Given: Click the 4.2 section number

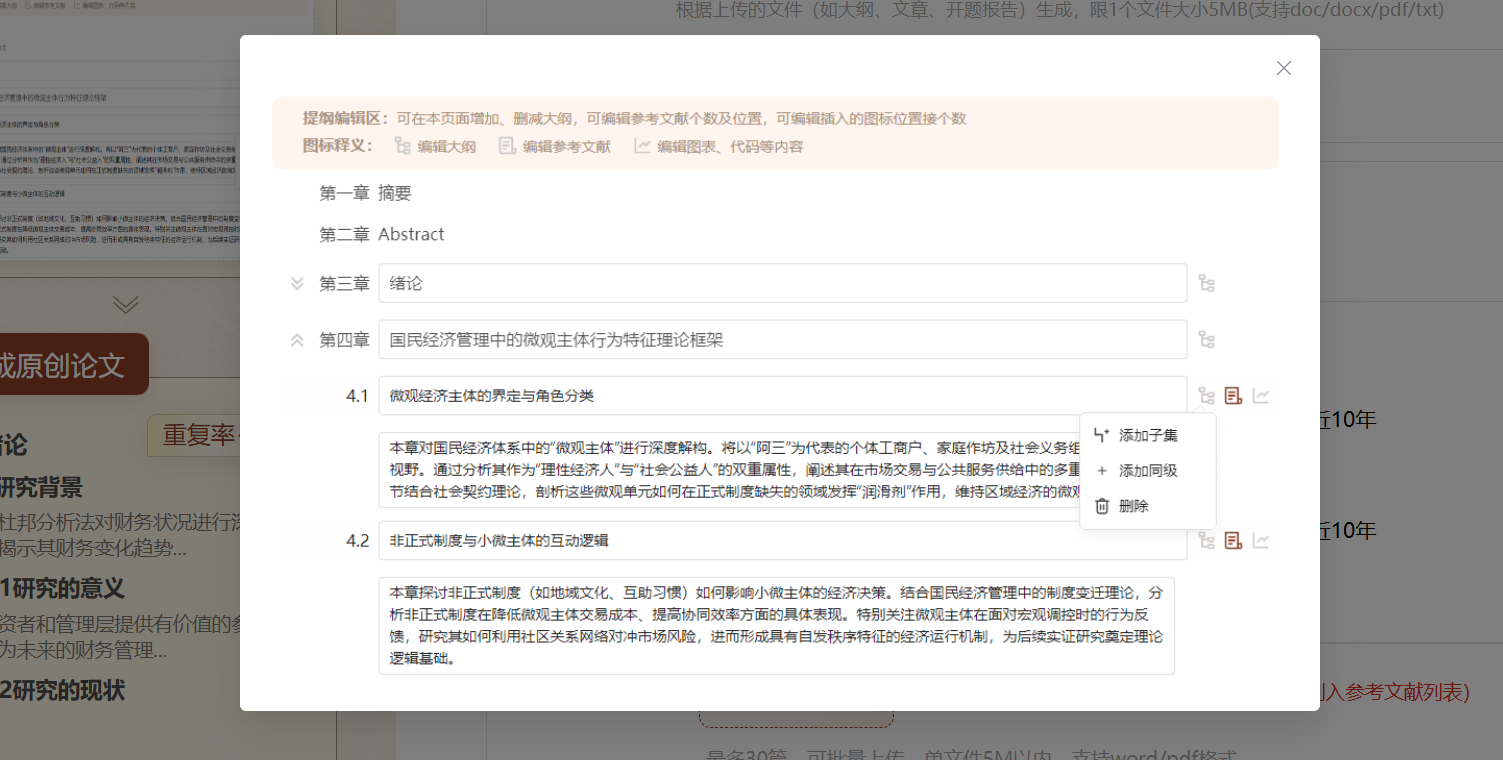Looking at the screenshot, I should click(357, 541).
